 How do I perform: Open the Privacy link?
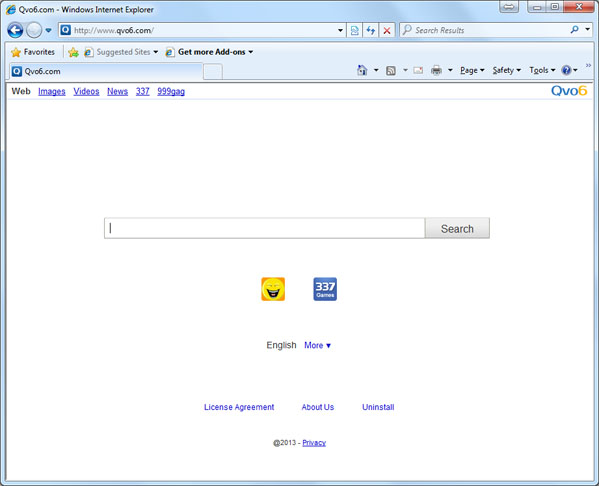click(314, 443)
